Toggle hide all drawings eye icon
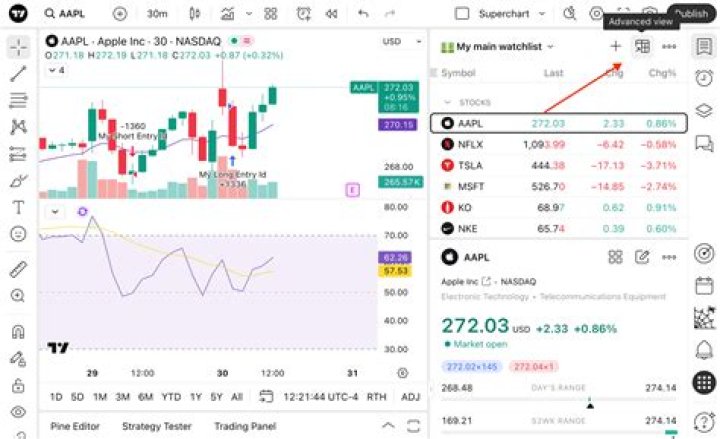The height and width of the screenshot is (439, 720). click(x=18, y=412)
